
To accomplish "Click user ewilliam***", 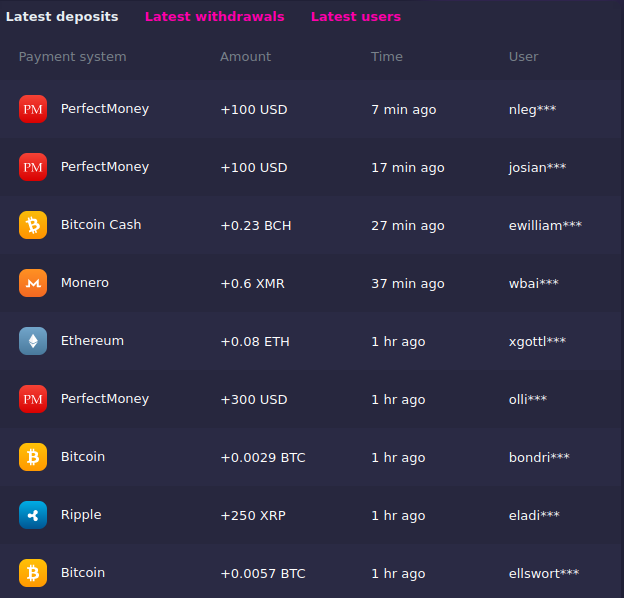I will [x=545, y=226].
